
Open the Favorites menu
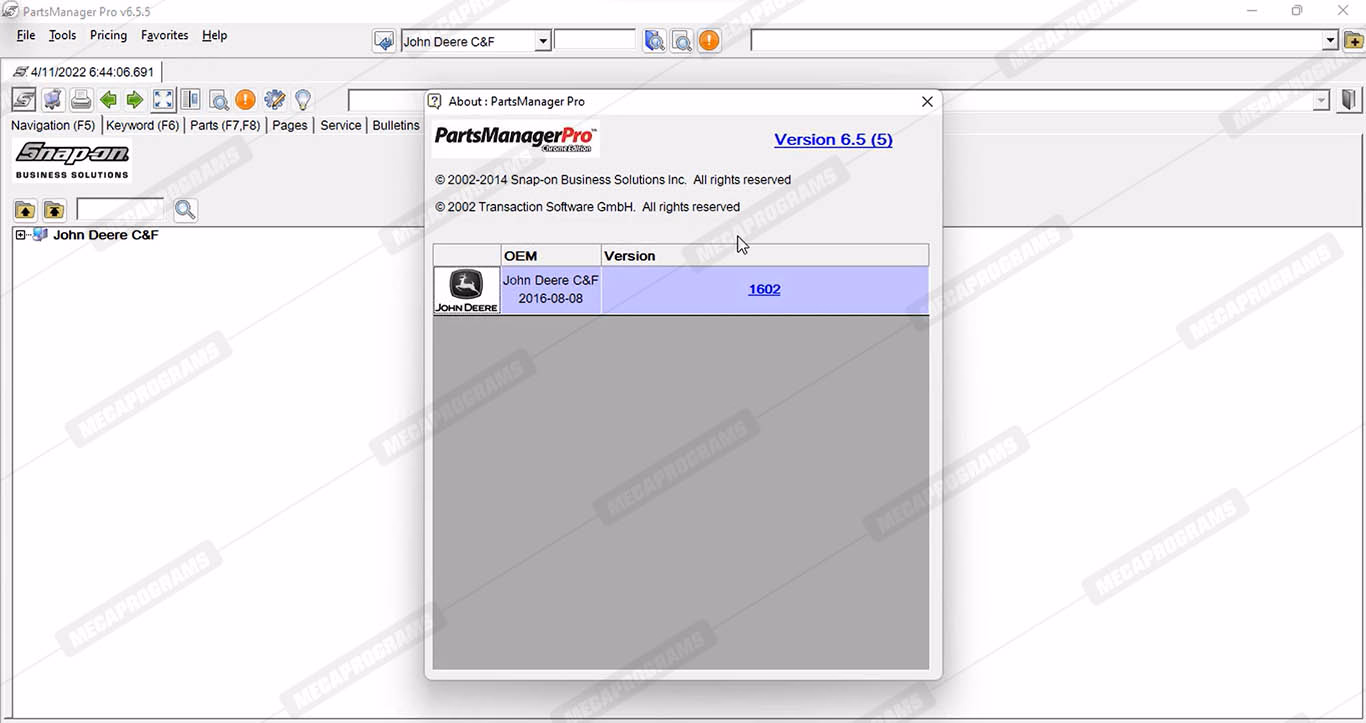[164, 35]
